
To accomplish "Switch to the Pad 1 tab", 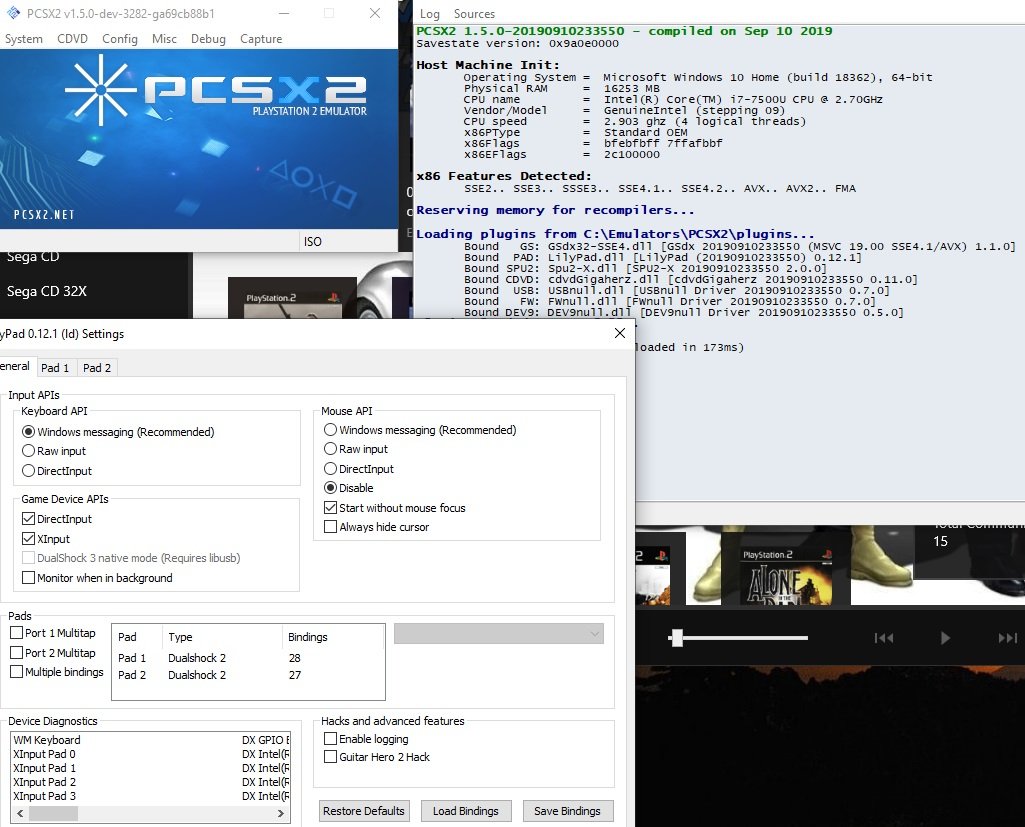I will pyautogui.click(x=55, y=367).
